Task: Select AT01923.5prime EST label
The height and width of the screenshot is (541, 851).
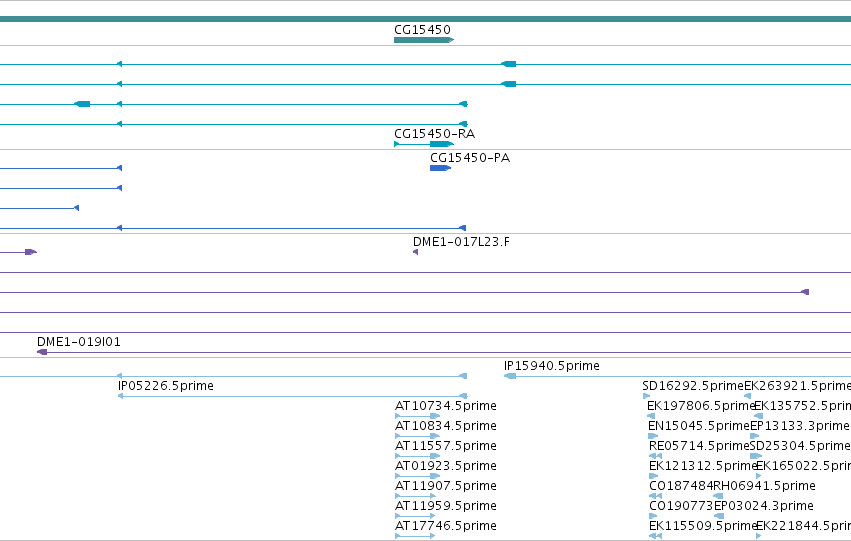Action: click(446, 466)
